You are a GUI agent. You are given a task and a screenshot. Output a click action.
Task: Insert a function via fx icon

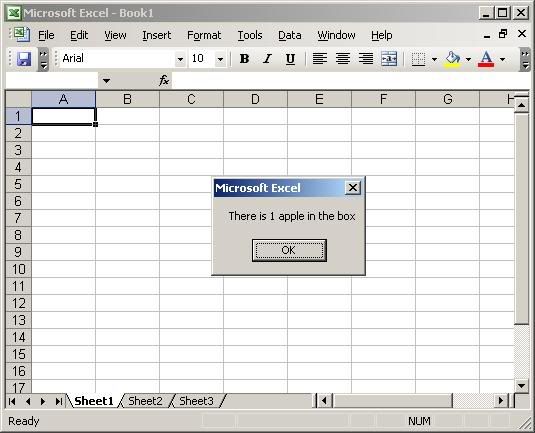point(164,81)
